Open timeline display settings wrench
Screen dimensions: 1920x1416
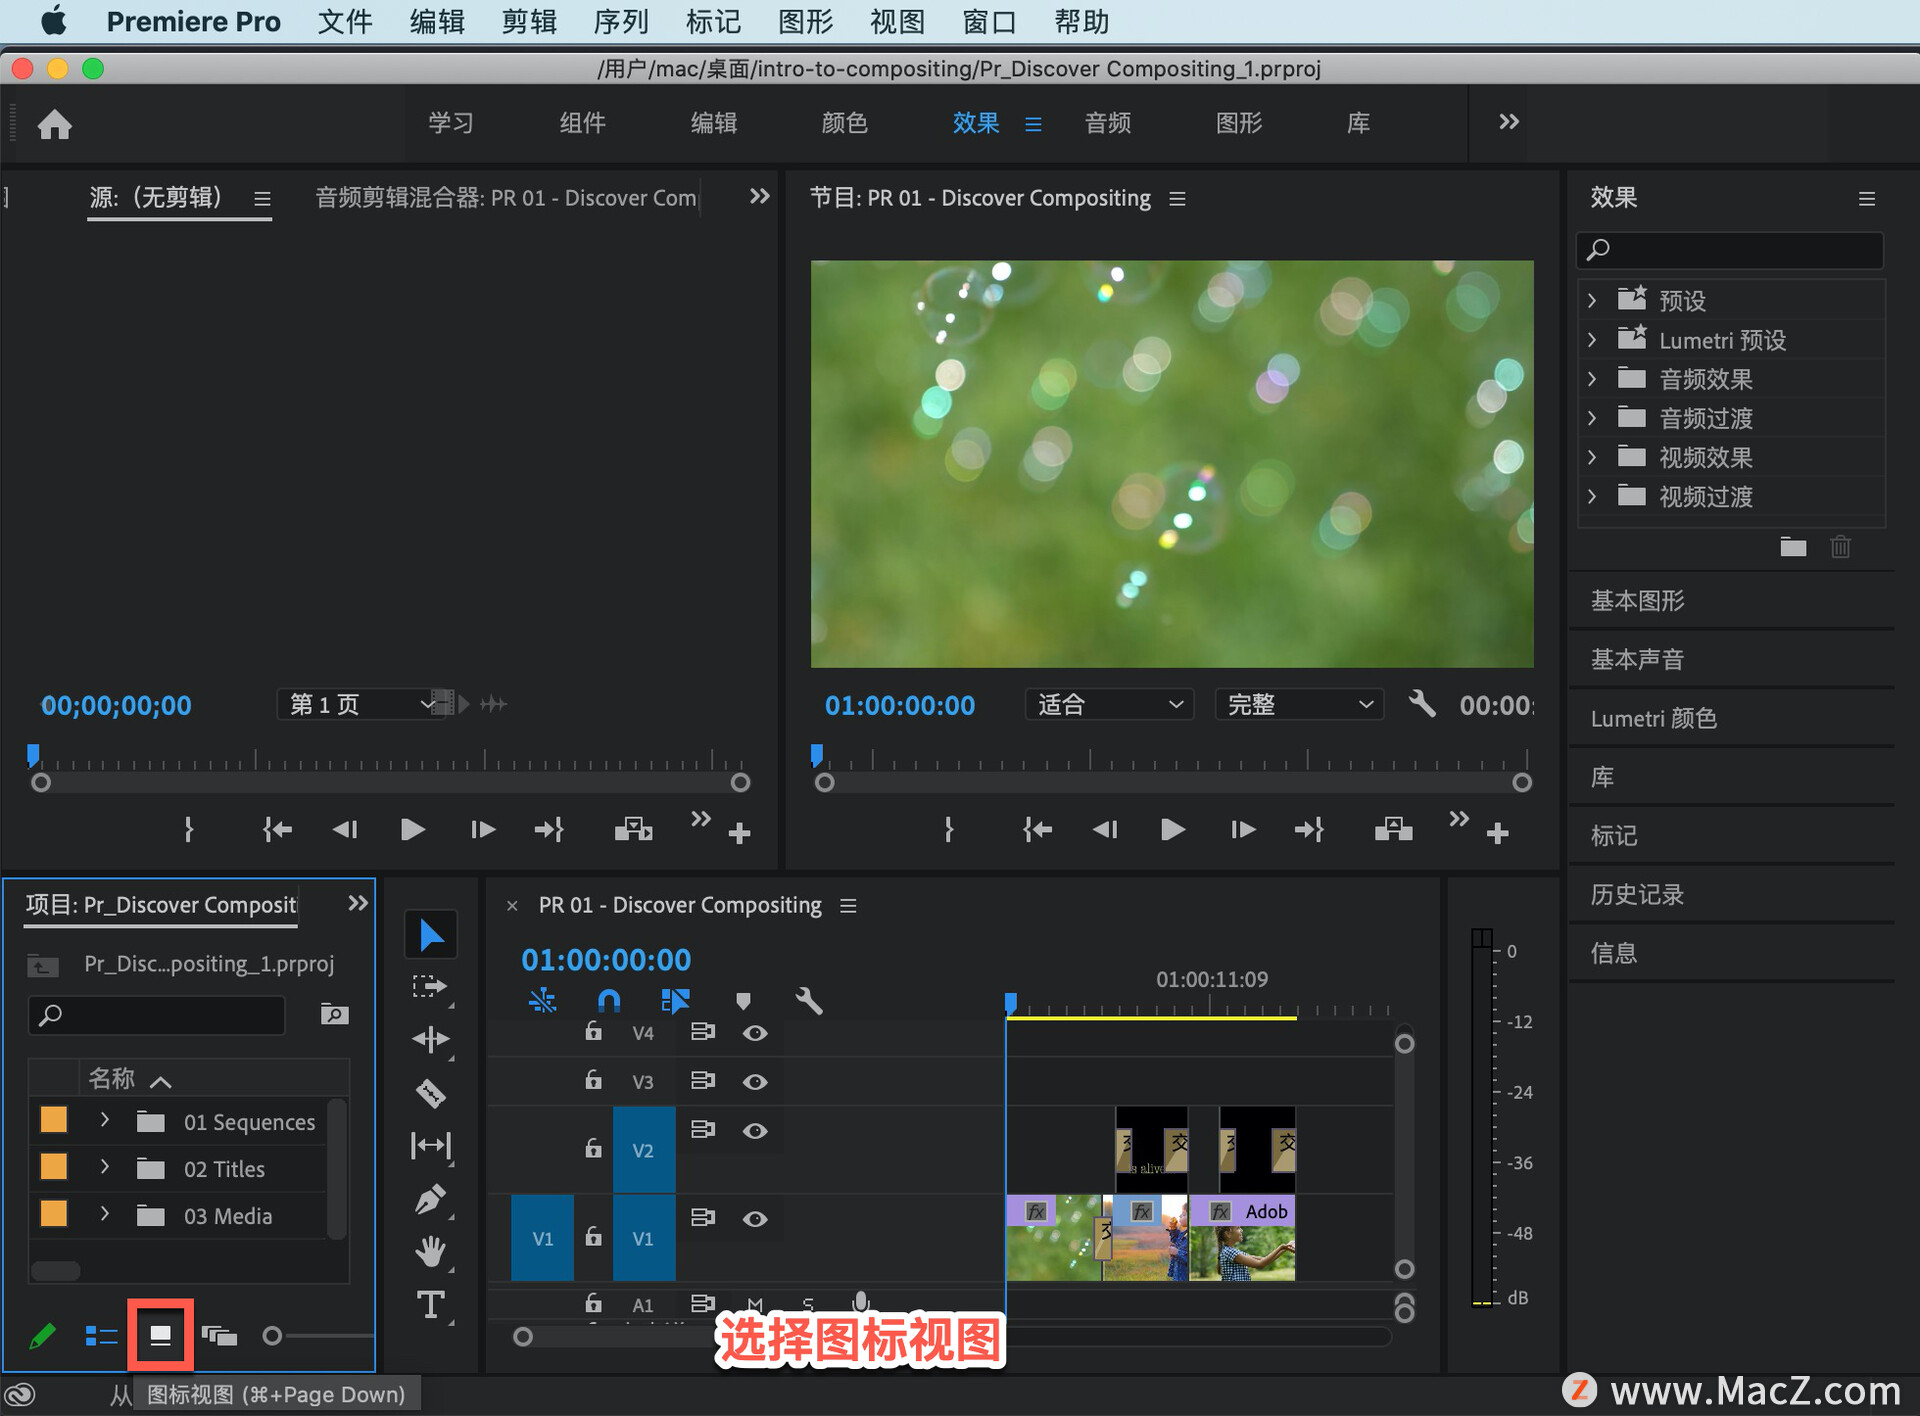click(808, 1001)
